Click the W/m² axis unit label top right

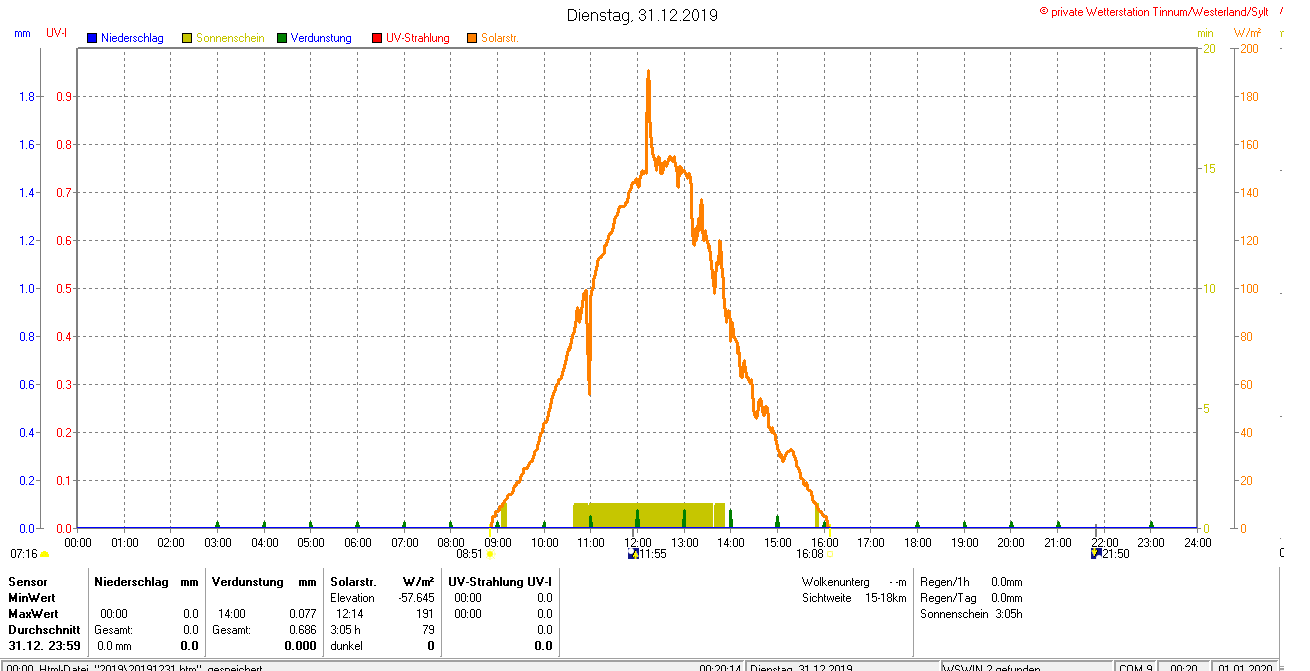tap(1247, 33)
